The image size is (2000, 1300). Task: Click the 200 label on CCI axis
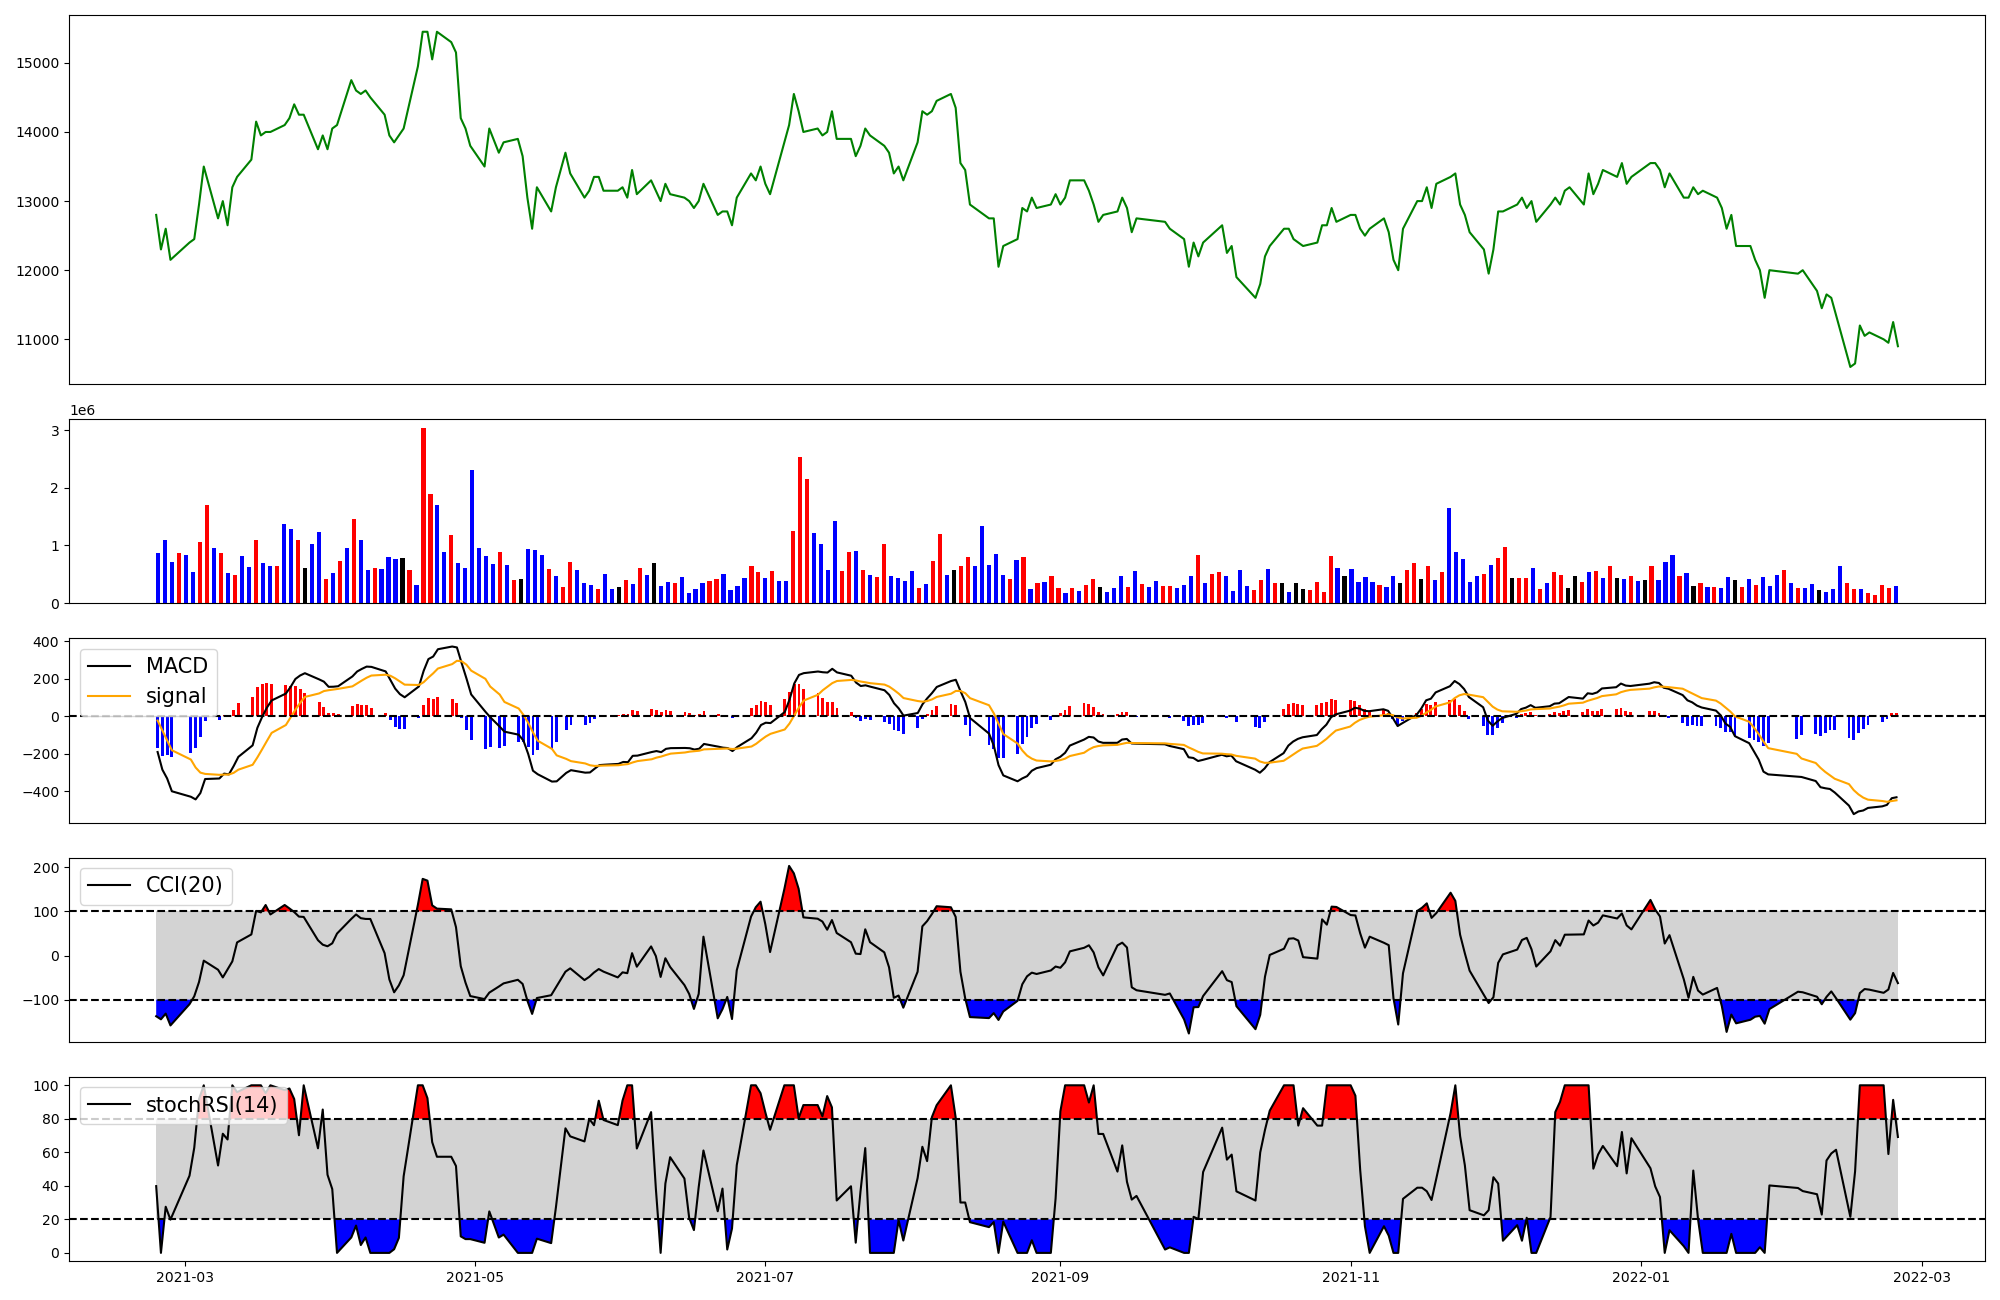coord(46,868)
